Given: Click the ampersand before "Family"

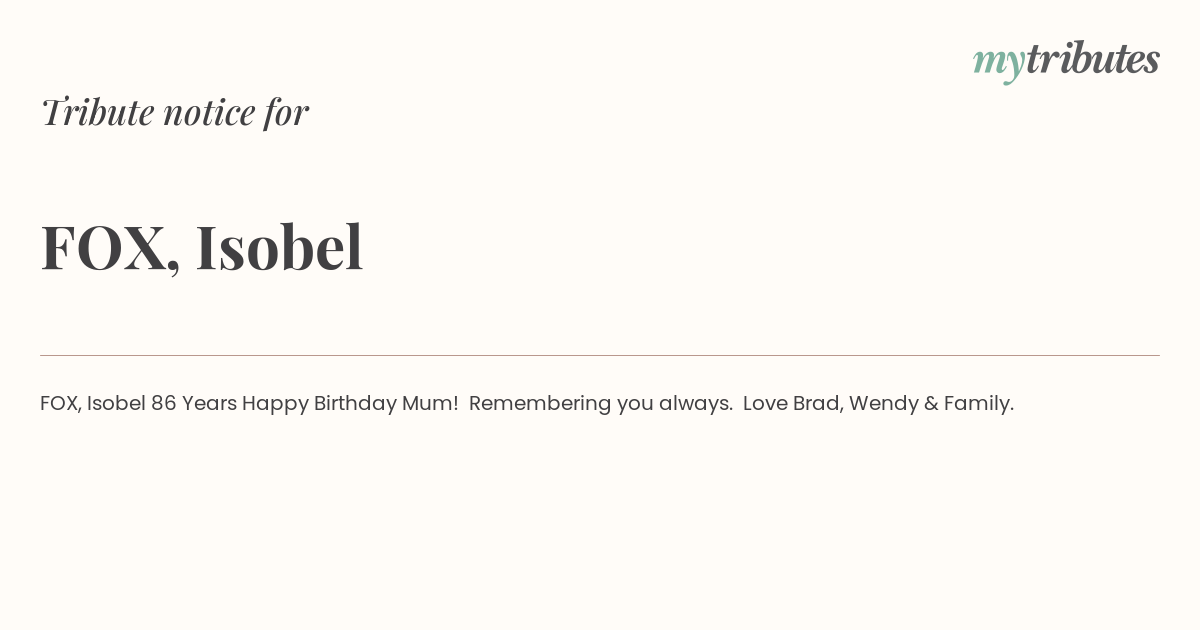Looking at the screenshot, I should (931, 403).
